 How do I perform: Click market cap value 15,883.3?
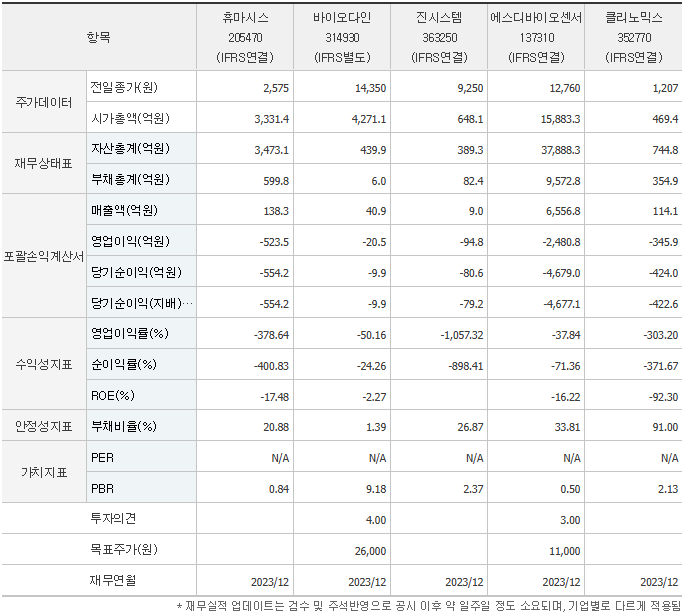pos(561,119)
